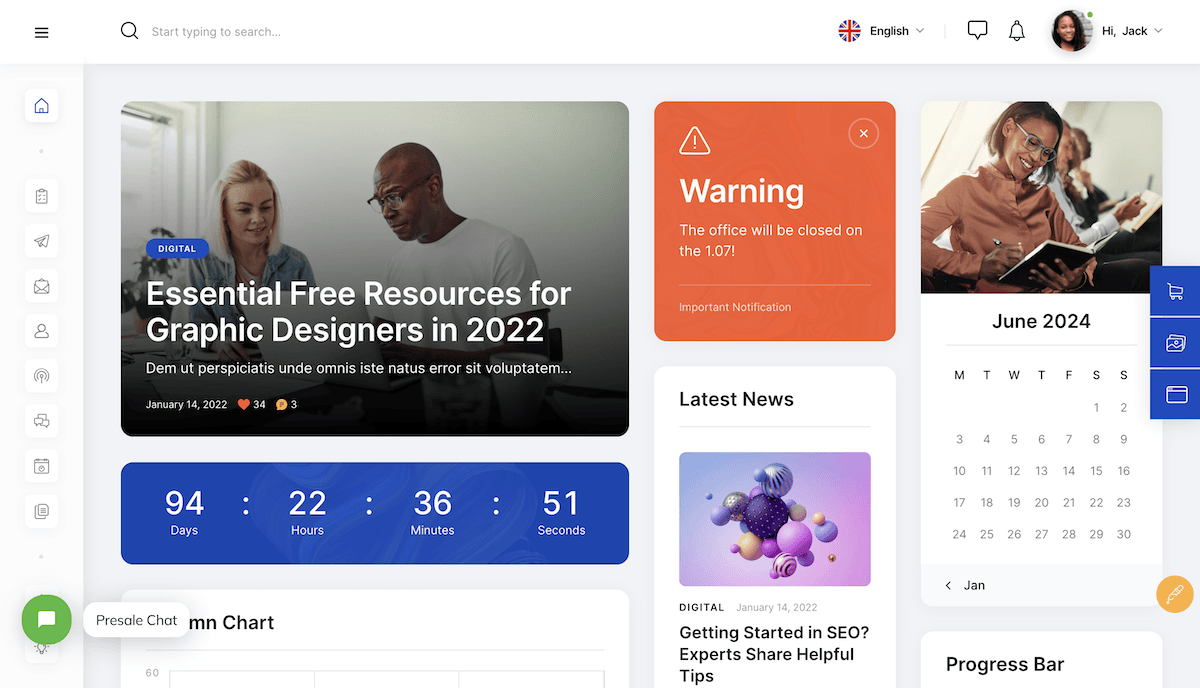This screenshot has height=688, width=1200.
Task: Open the Presale Chat
Action: 46,619
